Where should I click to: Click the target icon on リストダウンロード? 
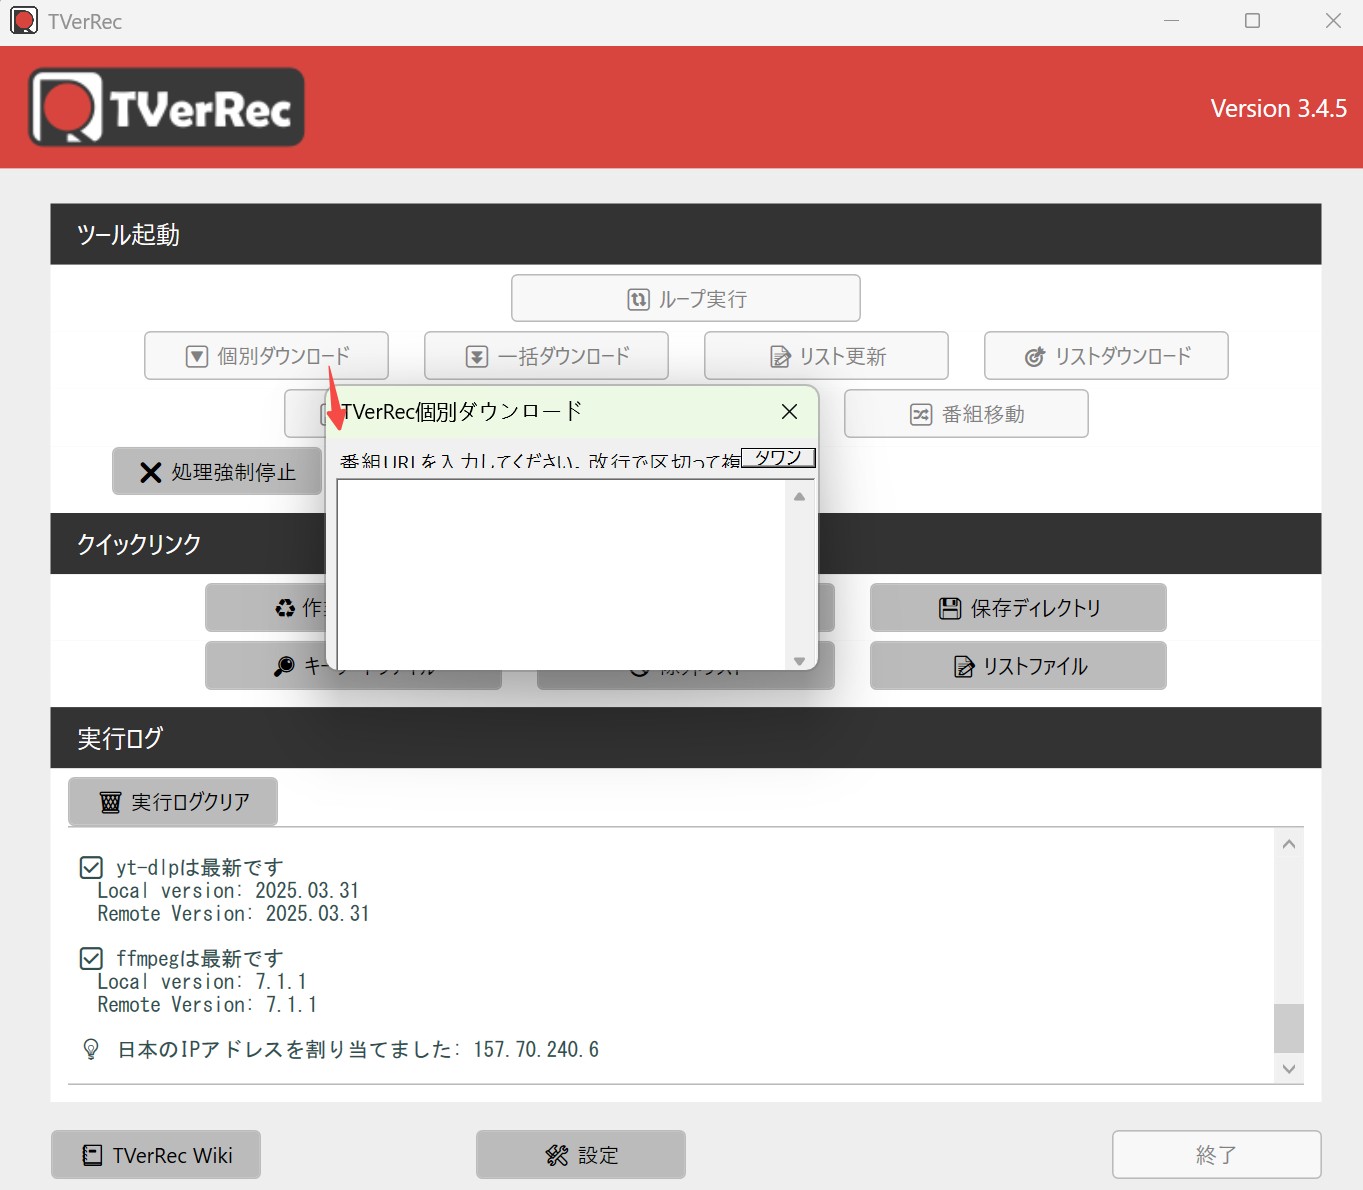[x=1035, y=357]
